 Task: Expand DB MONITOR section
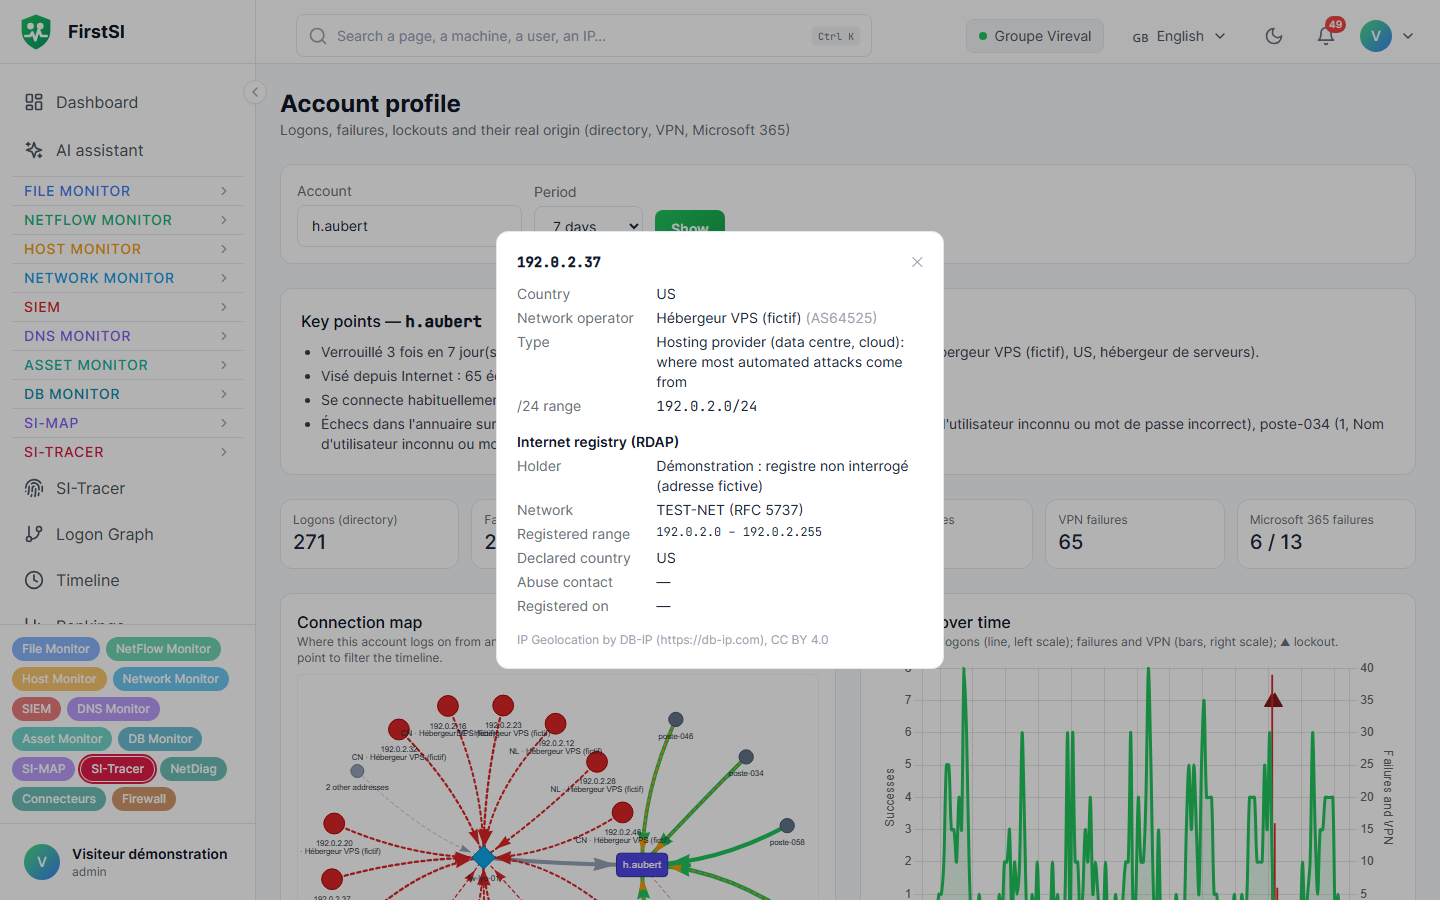[x=127, y=394]
